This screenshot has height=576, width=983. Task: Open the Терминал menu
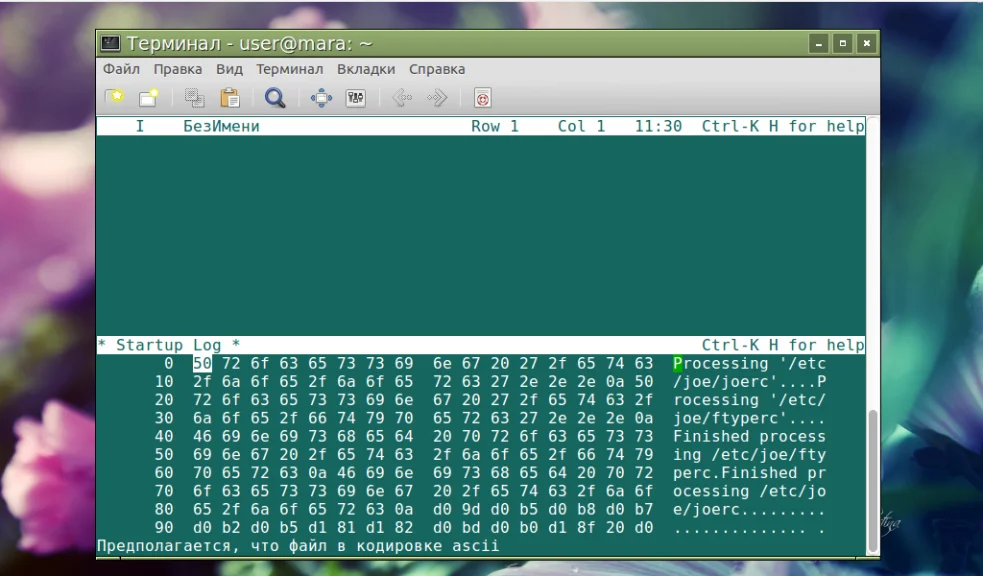pyautogui.click(x=289, y=69)
